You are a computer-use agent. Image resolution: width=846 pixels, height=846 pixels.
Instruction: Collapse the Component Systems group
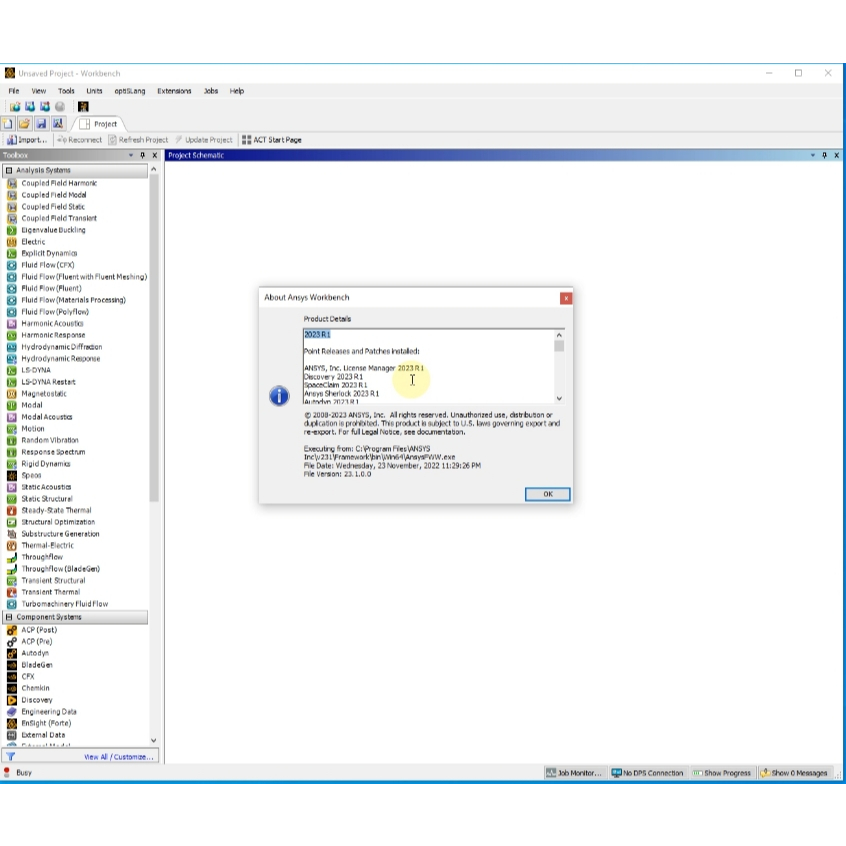tap(9, 617)
